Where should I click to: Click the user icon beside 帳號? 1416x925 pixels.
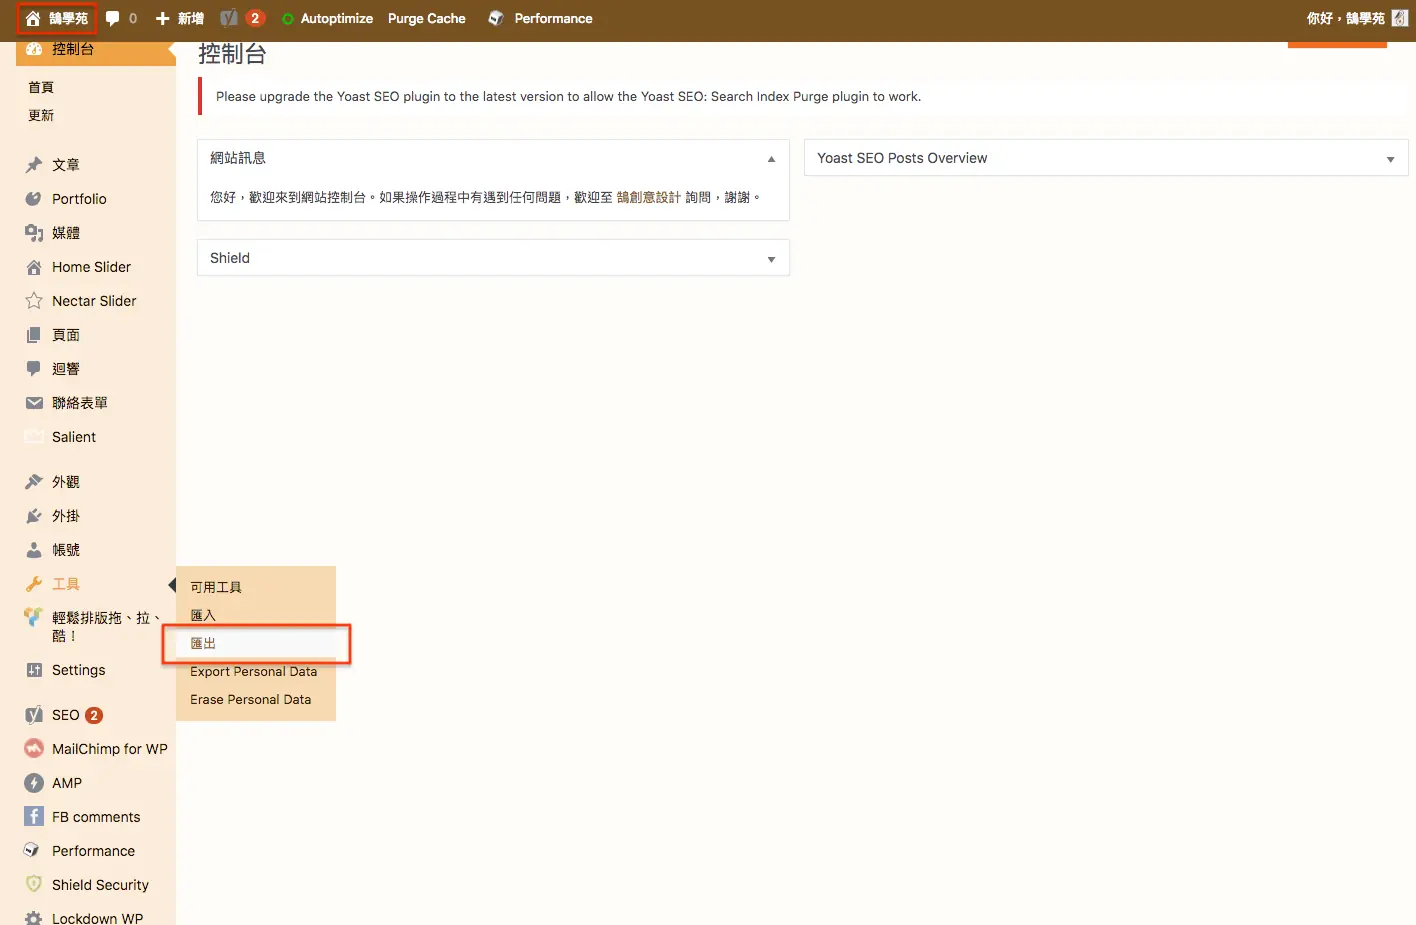[x=34, y=550]
